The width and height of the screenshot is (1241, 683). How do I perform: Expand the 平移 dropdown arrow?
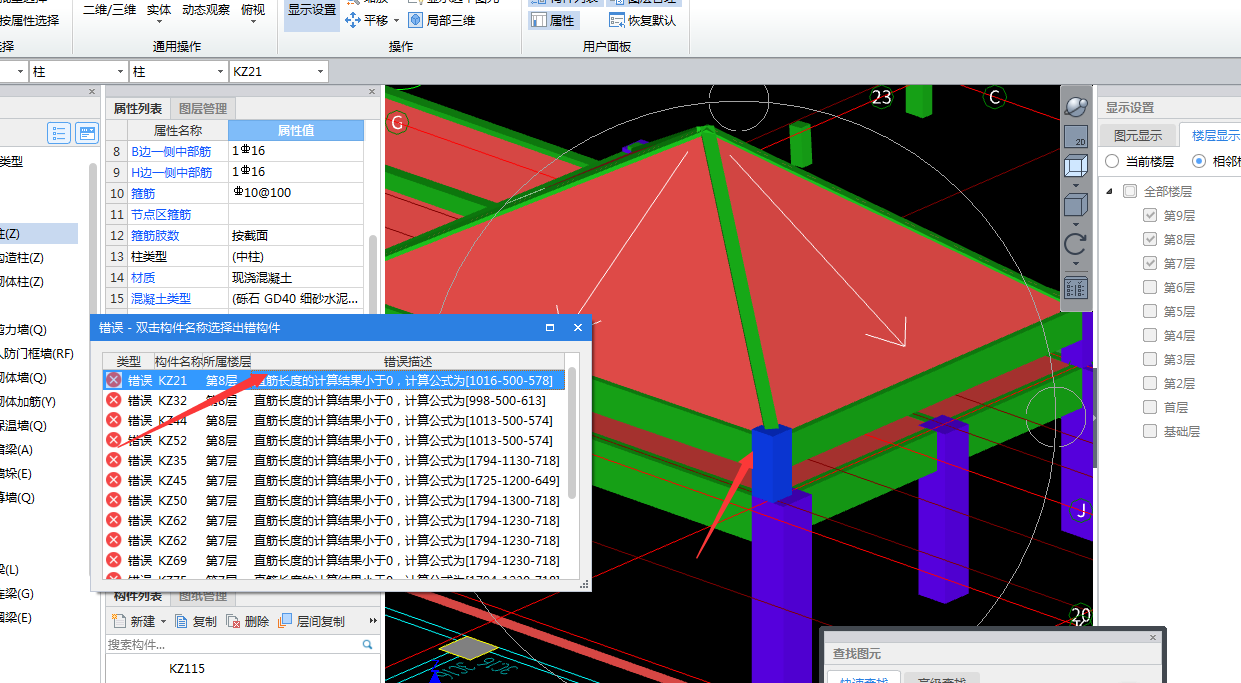pos(396,20)
